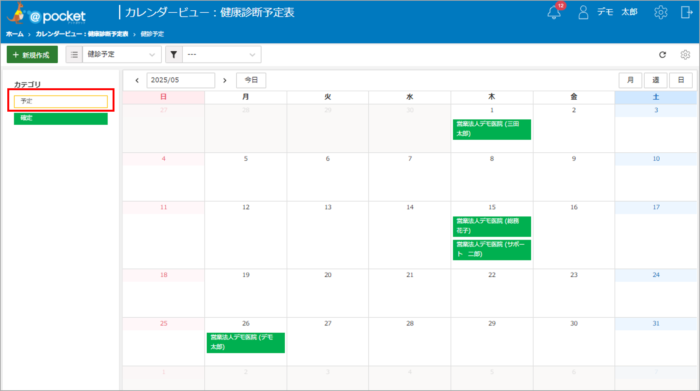This screenshot has height=391, width=700.
Task: Switch to 日 day view
Action: coord(681,80)
